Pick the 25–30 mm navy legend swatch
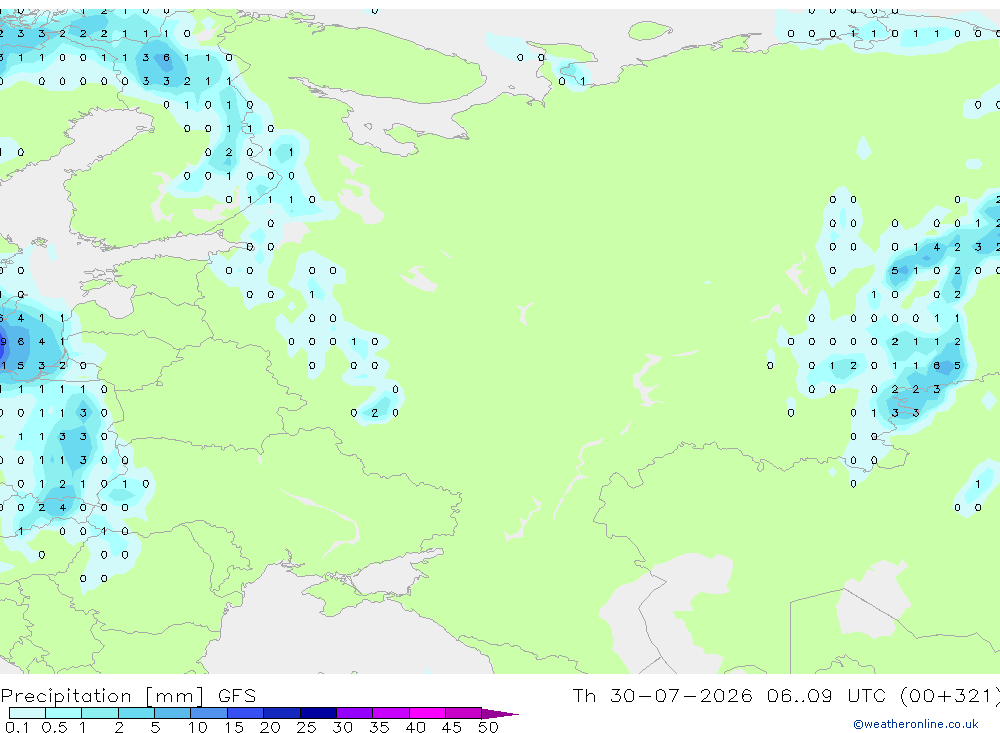The height and width of the screenshot is (733, 1000). (x=318, y=713)
